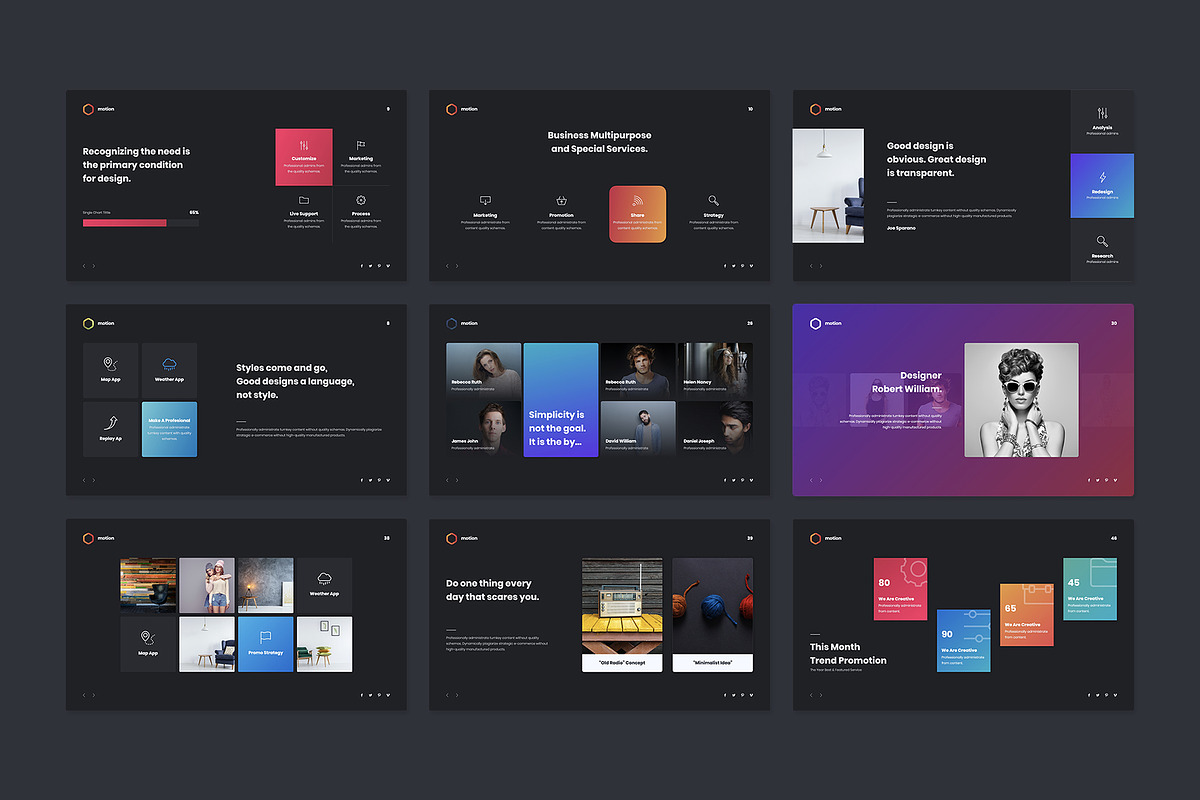The image size is (1200, 800).
Task: Click the Facebook icon on the purple Designer slide
Action: (x=1089, y=480)
